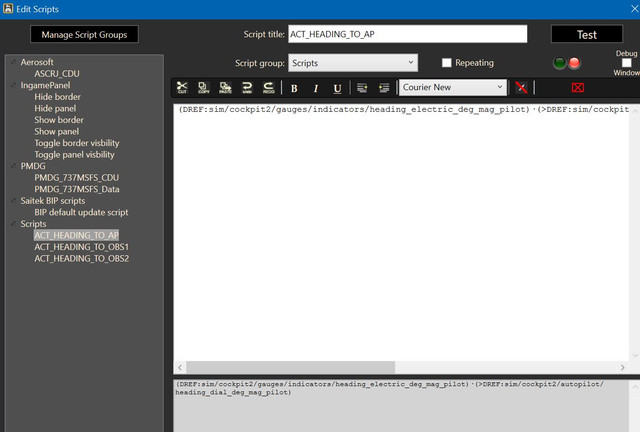Select the Show panel script
The image size is (640, 432).
pos(57,131)
